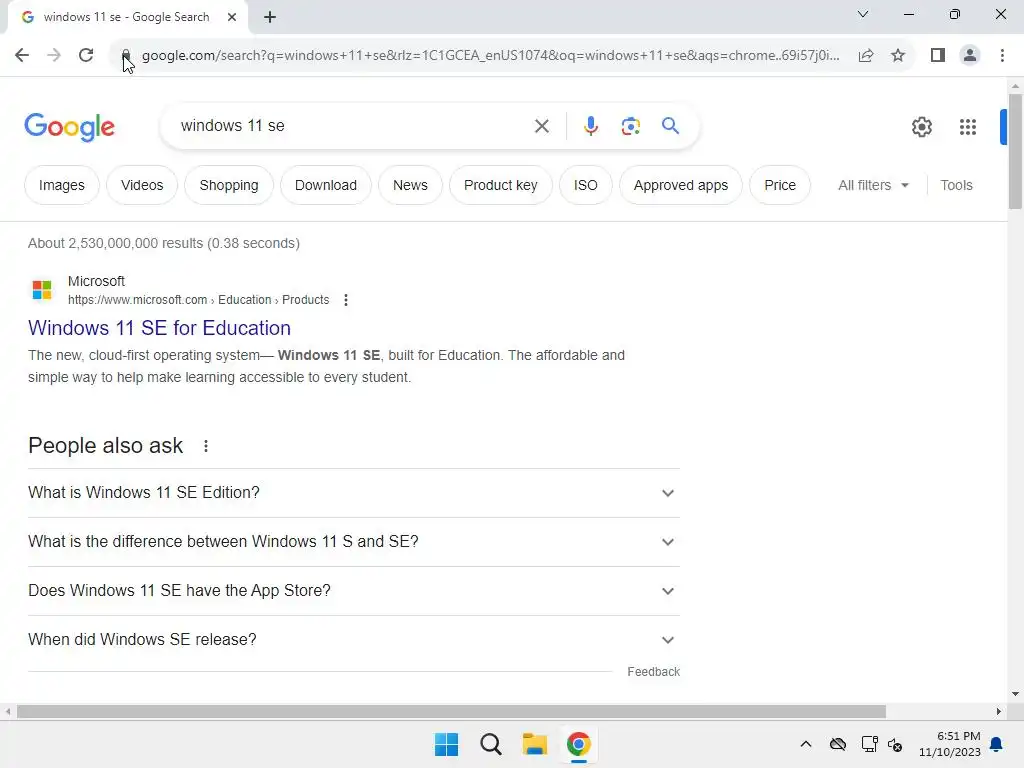Viewport: 1024px width, 768px height.
Task: Send Feedback on People also ask
Action: [653, 672]
